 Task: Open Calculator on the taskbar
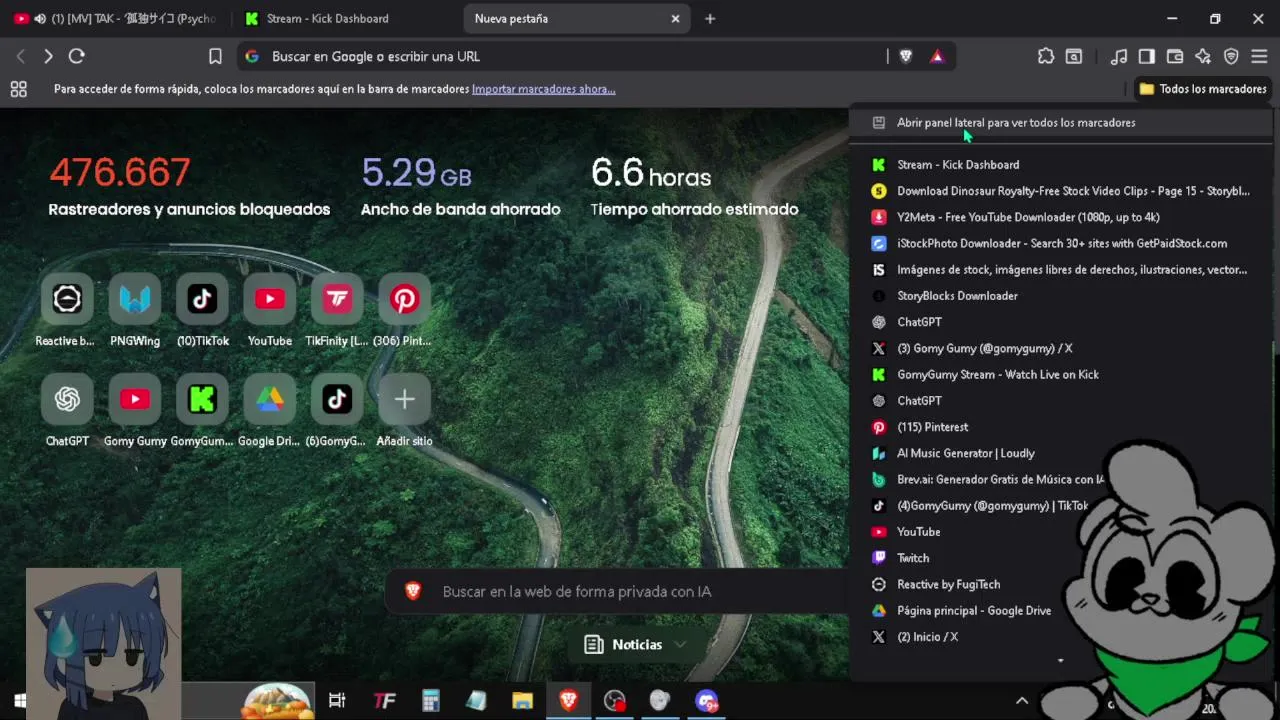[x=431, y=701]
